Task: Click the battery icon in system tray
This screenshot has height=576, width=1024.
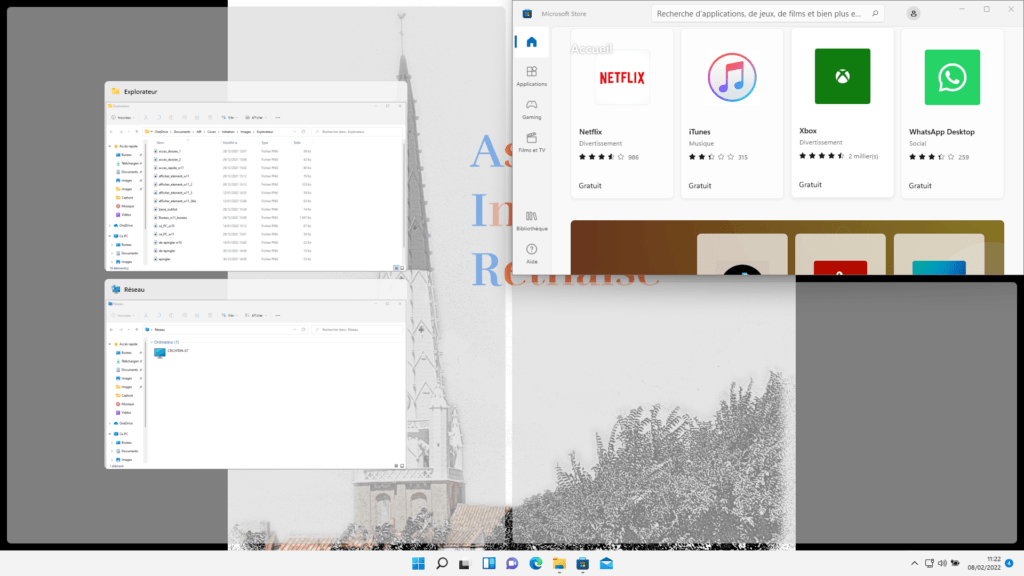Action: [x=955, y=564]
